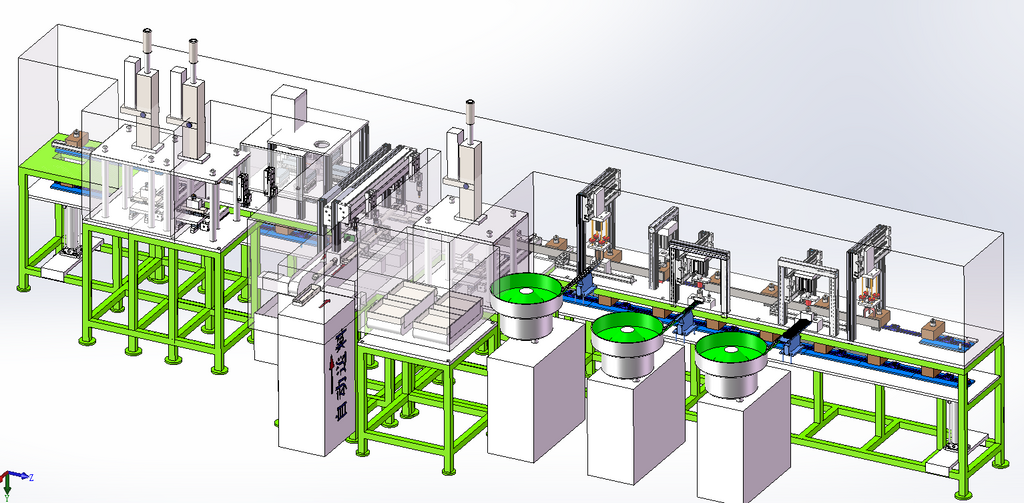
Task: Select the second press cylinder from the left
Action: (x=192, y=100)
